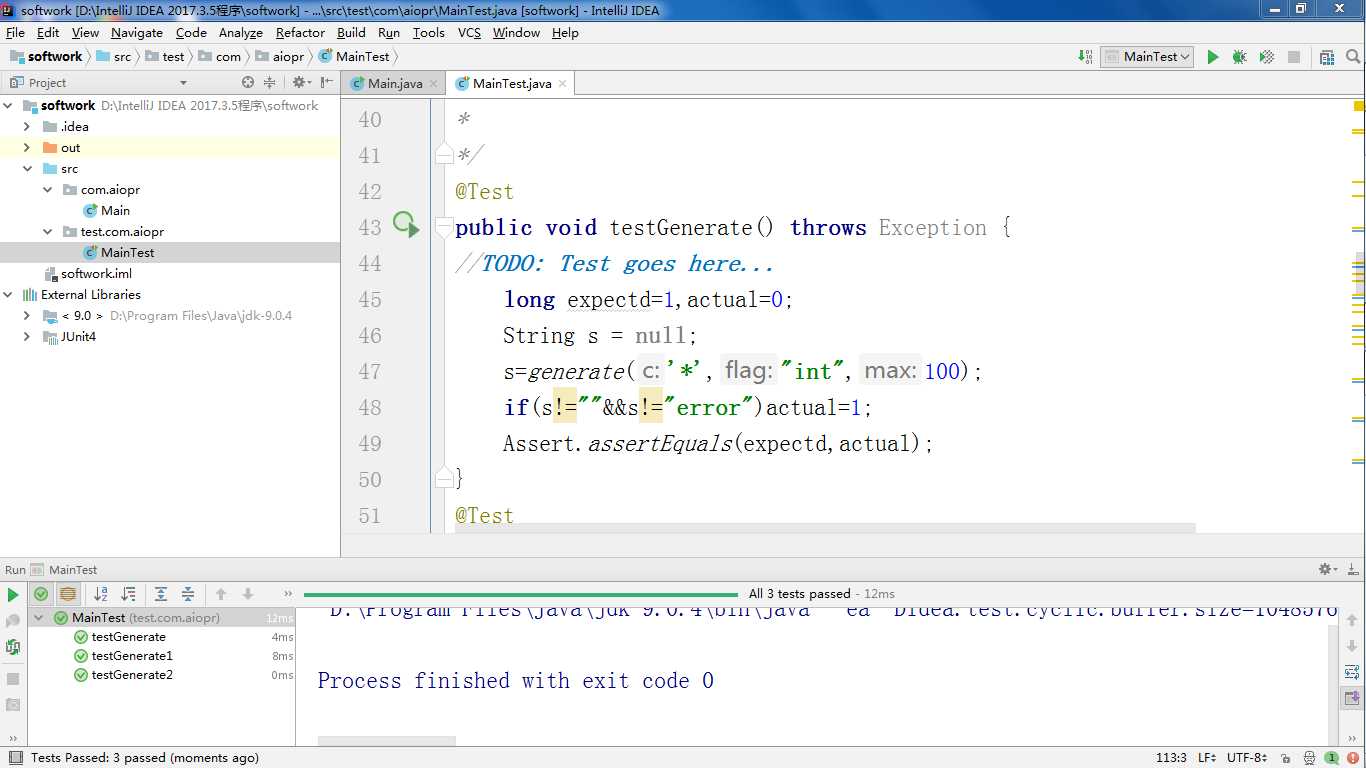The image size is (1366, 768).
Task: Expand all test results
Action: click(161, 594)
